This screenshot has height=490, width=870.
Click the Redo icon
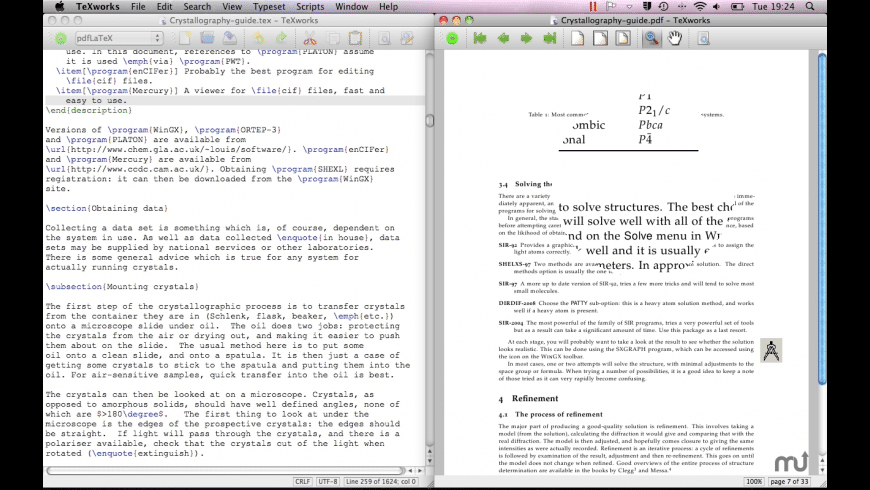281,38
